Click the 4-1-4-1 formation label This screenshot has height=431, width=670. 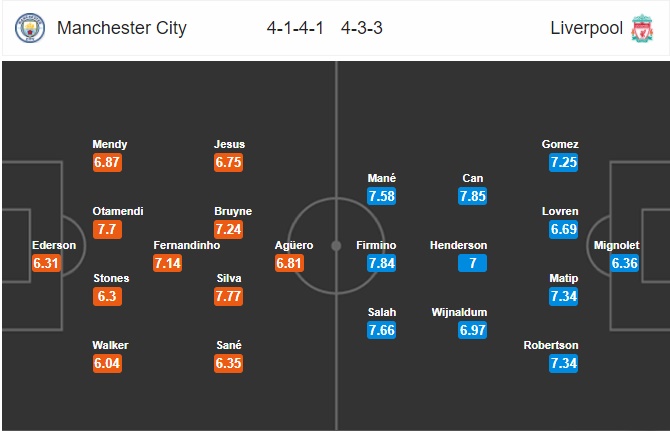click(x=297, y=28)
